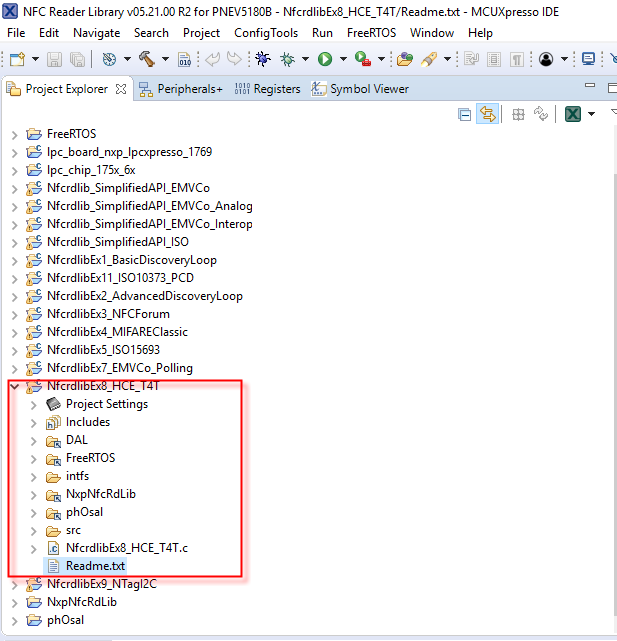Open the ConfigTools menu
Screen dimensions: 617x641
266,33
